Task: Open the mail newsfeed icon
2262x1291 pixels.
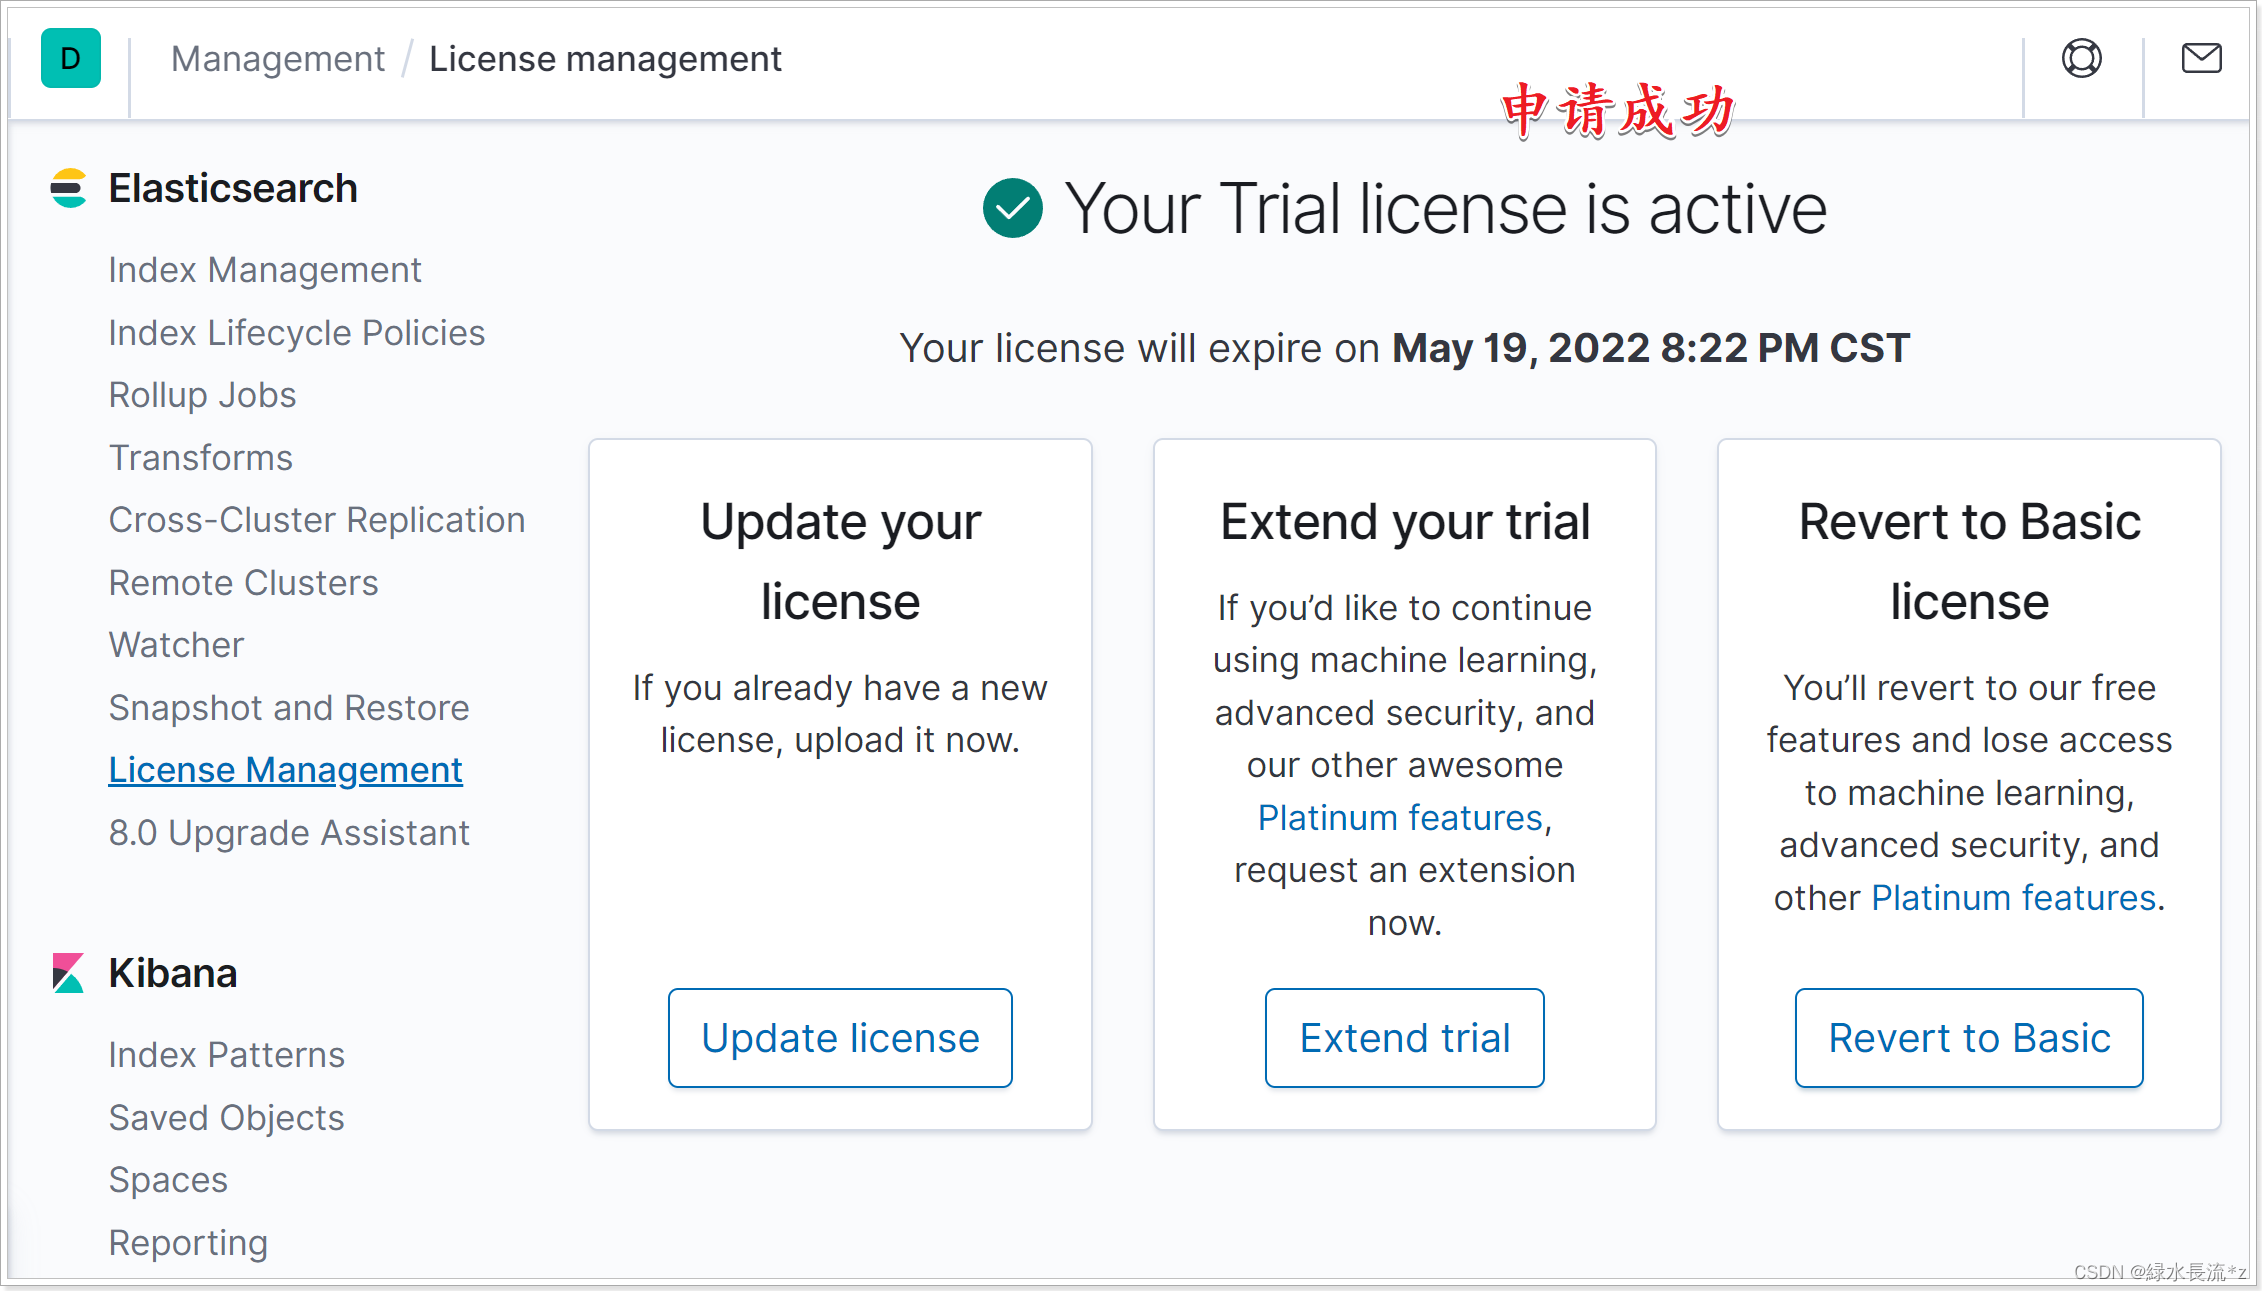Action: pyautogui.click(x=2201, y=58)
